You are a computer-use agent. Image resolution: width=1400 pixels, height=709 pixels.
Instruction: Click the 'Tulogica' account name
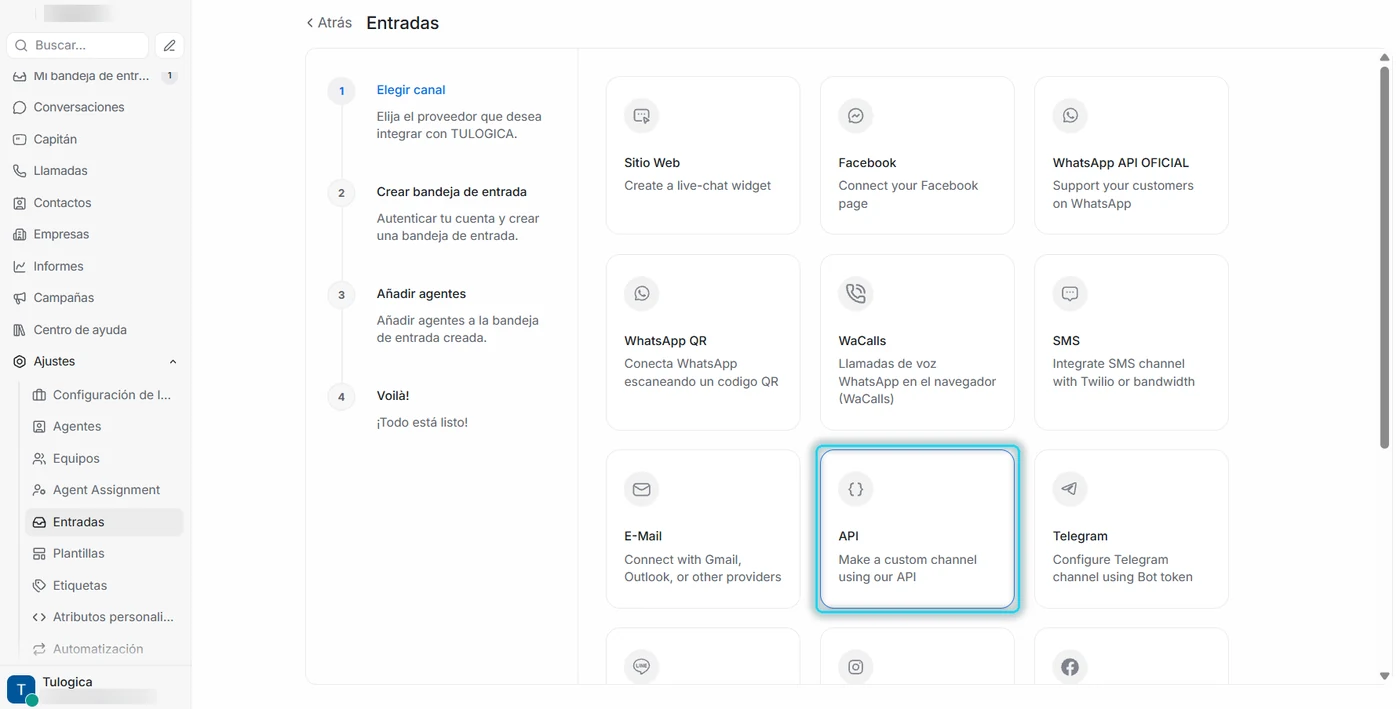point(67,682)
